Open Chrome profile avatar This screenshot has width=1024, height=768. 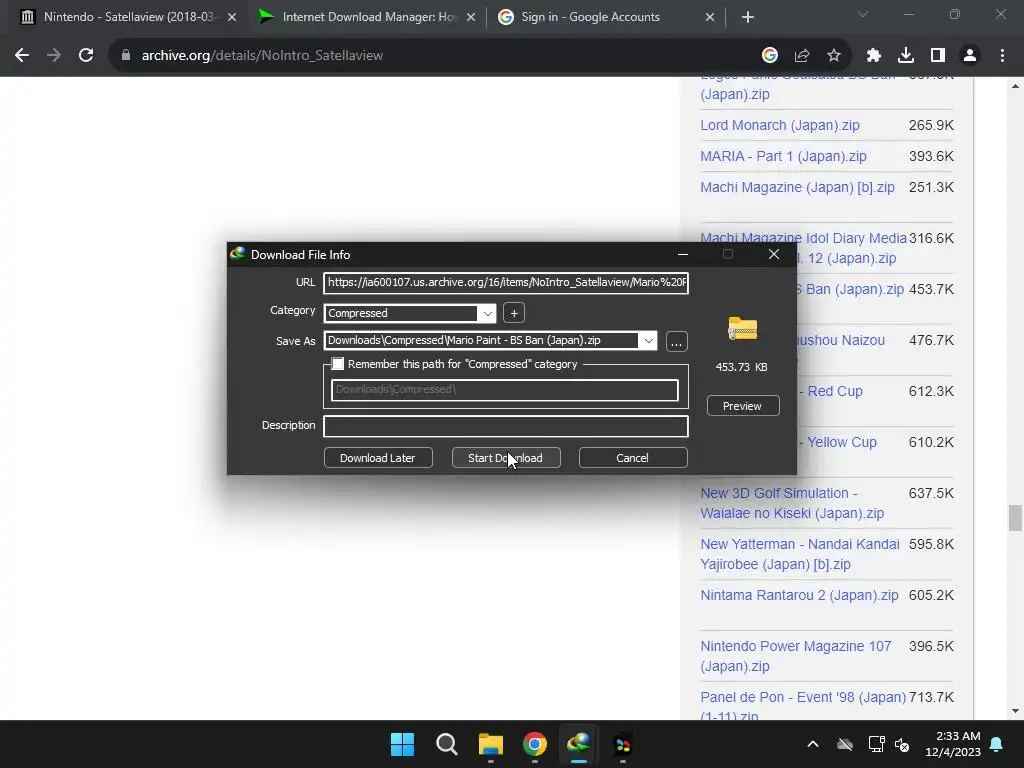click(970, 56)
